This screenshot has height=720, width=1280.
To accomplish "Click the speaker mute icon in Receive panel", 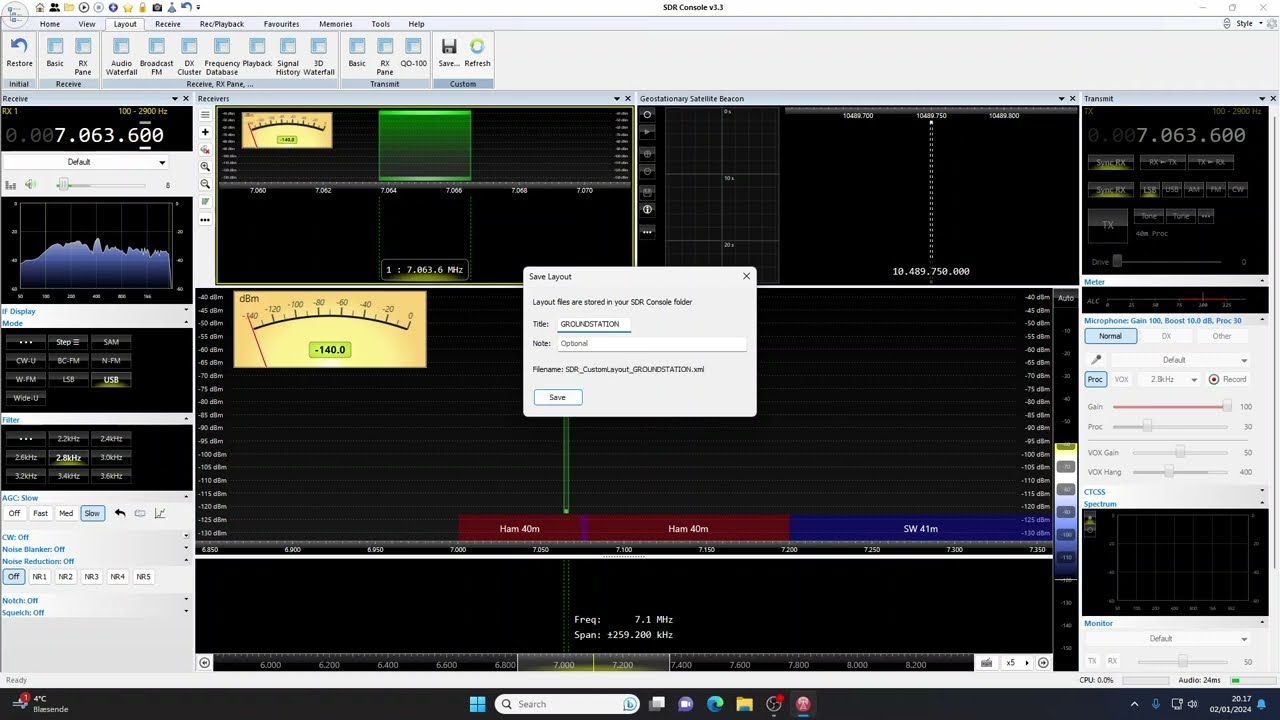I will [x=31, y=185].
